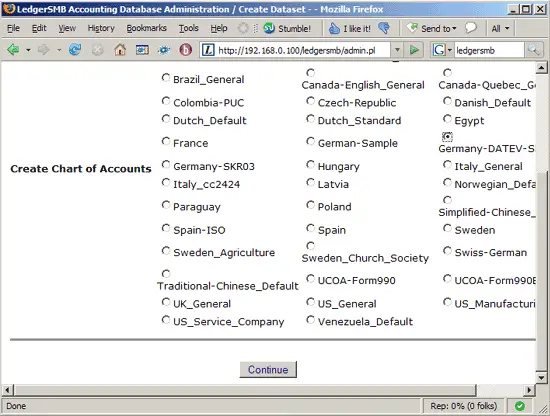Click the ledgersmb search input field
550x416 pixels.
[x=489, y=50]
